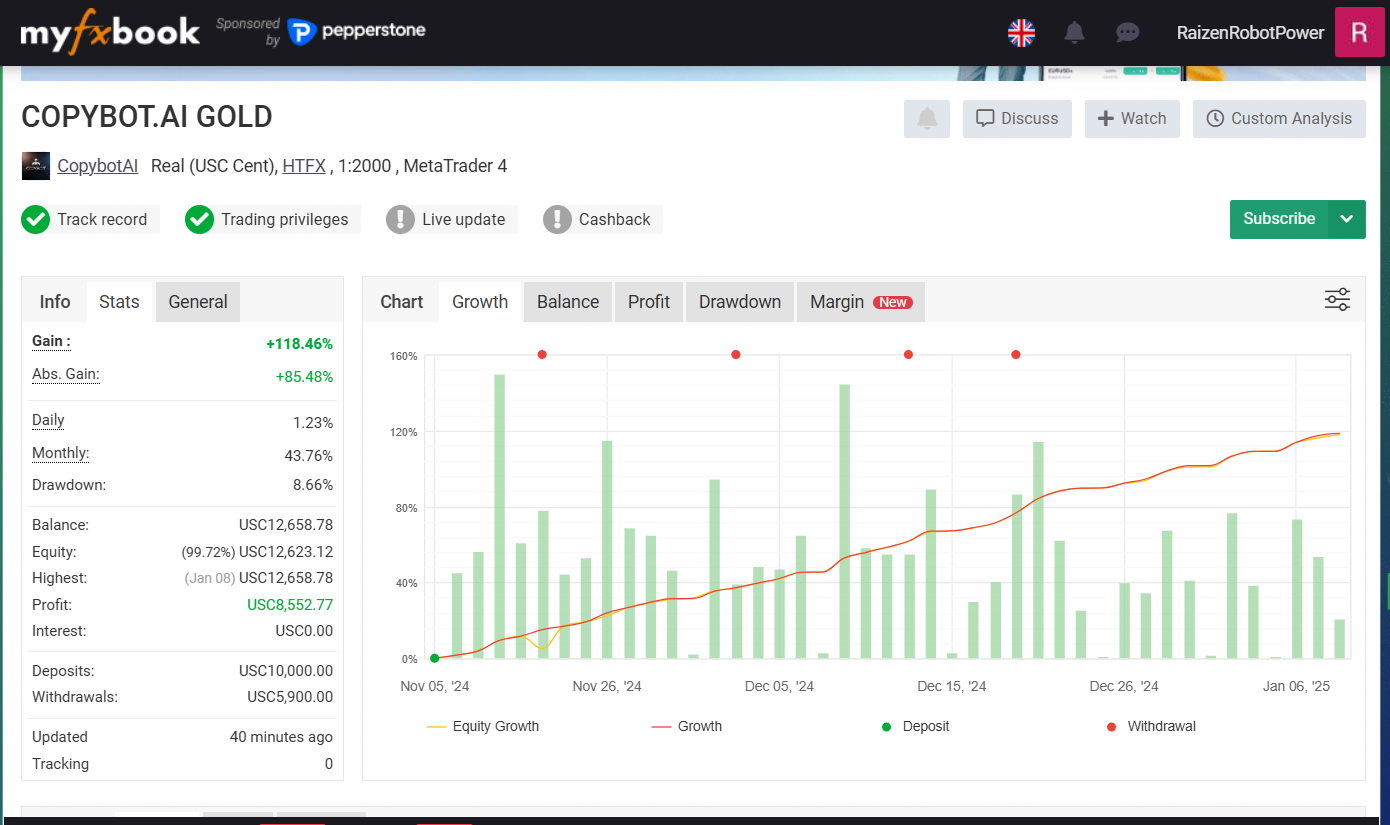
Task: Open the R user avatar menu
Action: coord(1360,32)
